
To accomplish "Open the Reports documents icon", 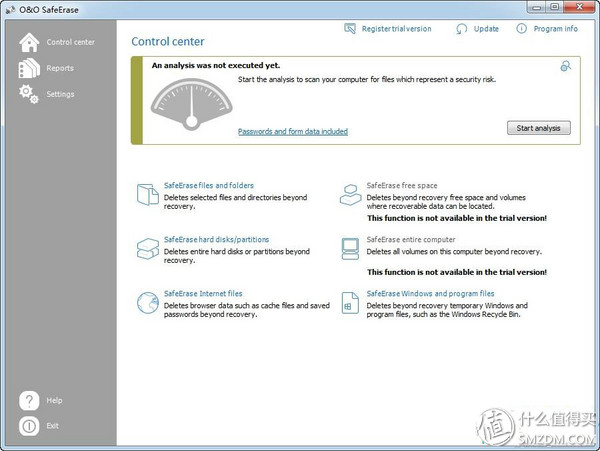I will [x=29, y=68].
